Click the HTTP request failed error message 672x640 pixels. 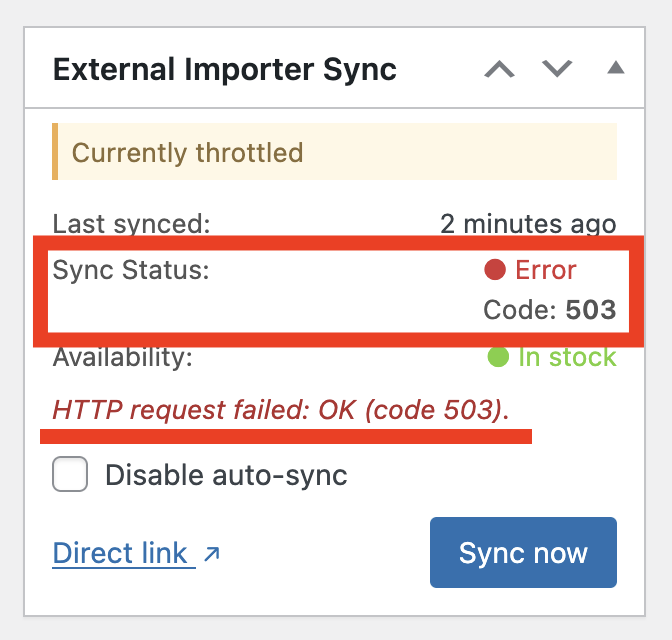tap(280, 410)
